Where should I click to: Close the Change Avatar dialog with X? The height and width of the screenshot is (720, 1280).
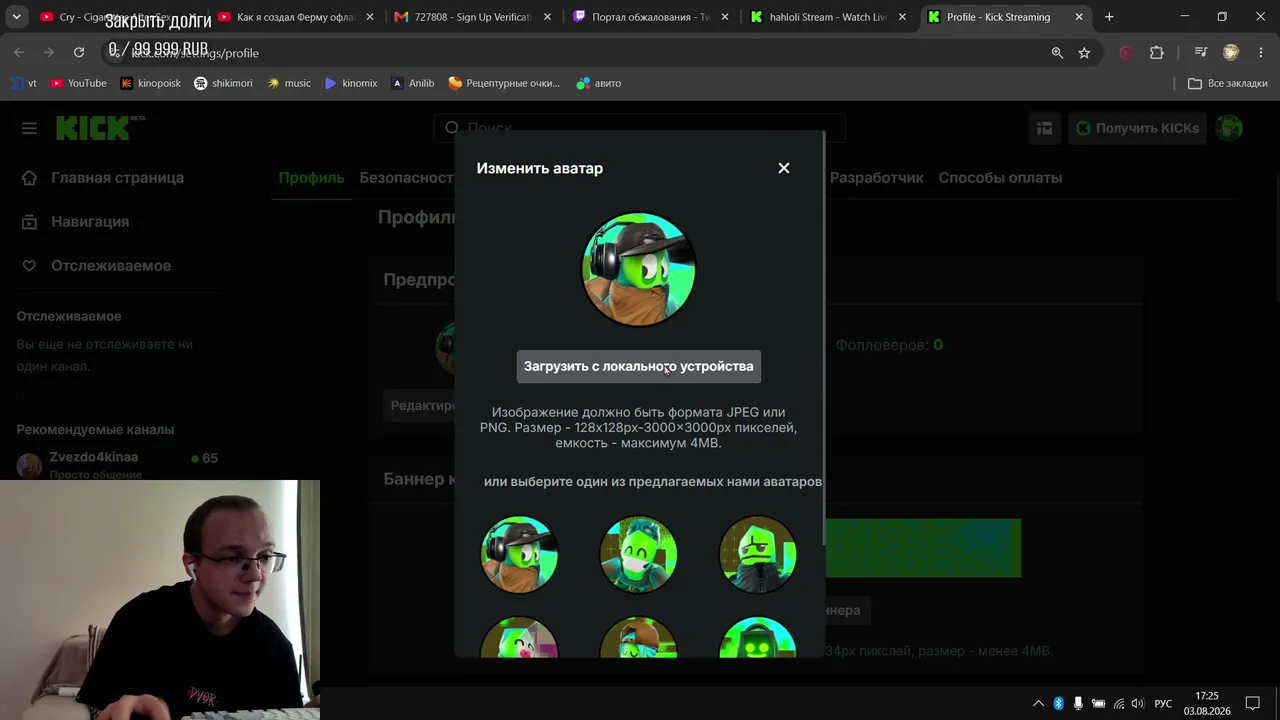point(784,168)
